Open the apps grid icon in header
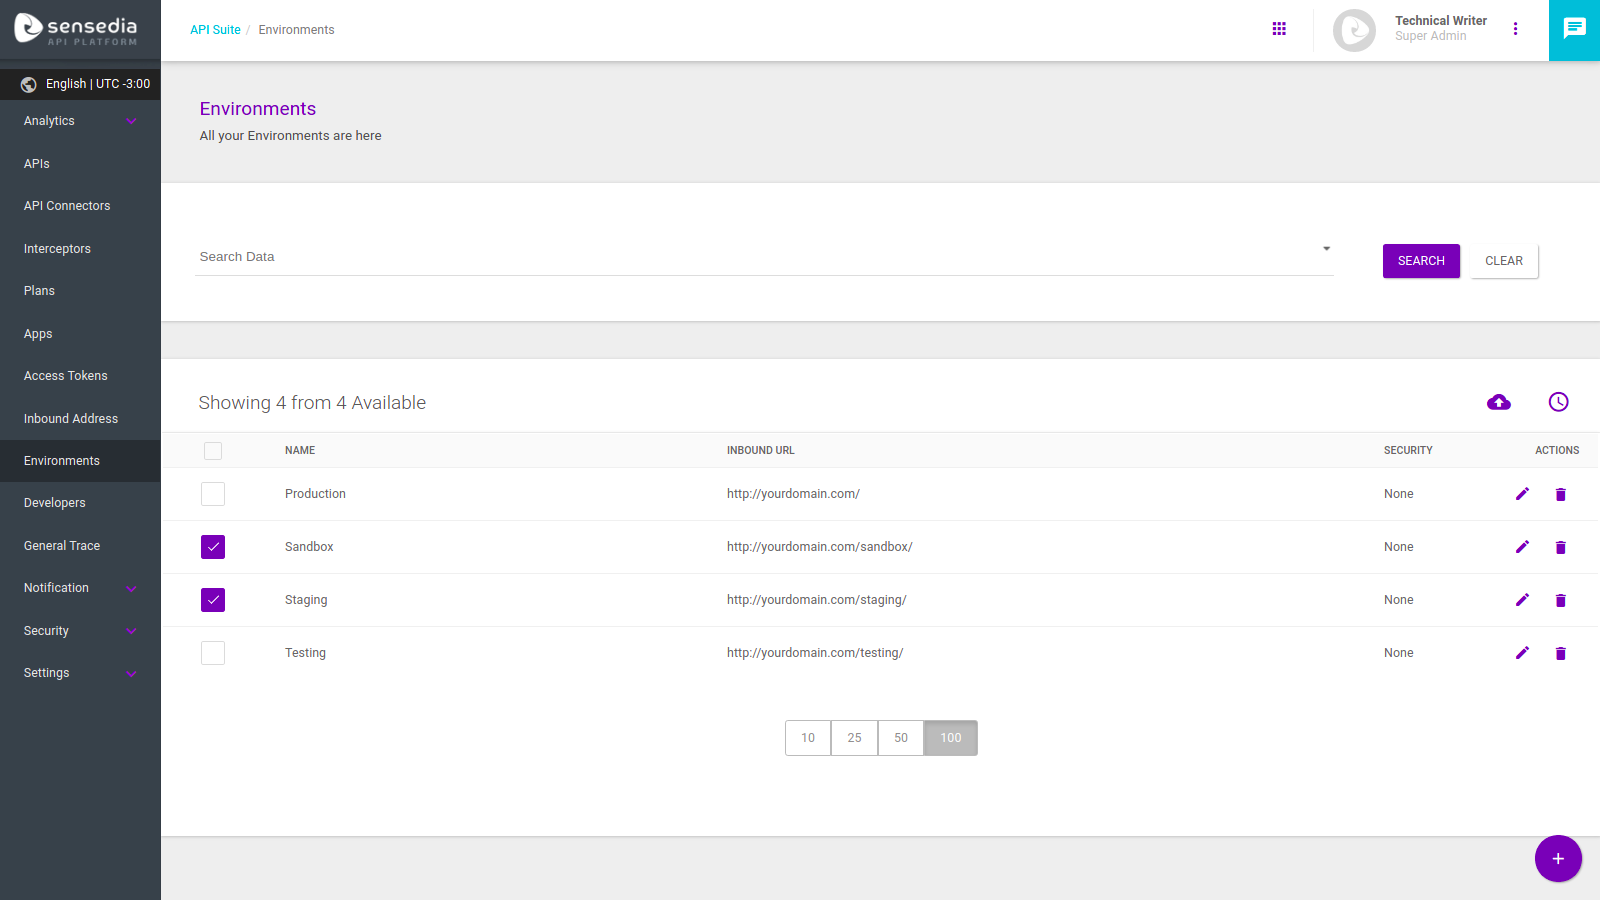This screenshot has width=1600, height=900. 1280,29
